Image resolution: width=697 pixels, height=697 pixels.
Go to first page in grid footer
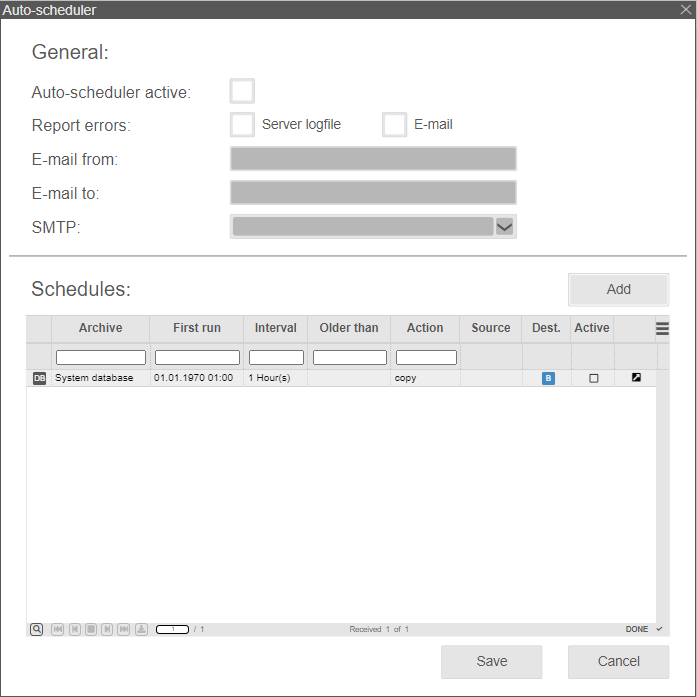tap(57, 629)
